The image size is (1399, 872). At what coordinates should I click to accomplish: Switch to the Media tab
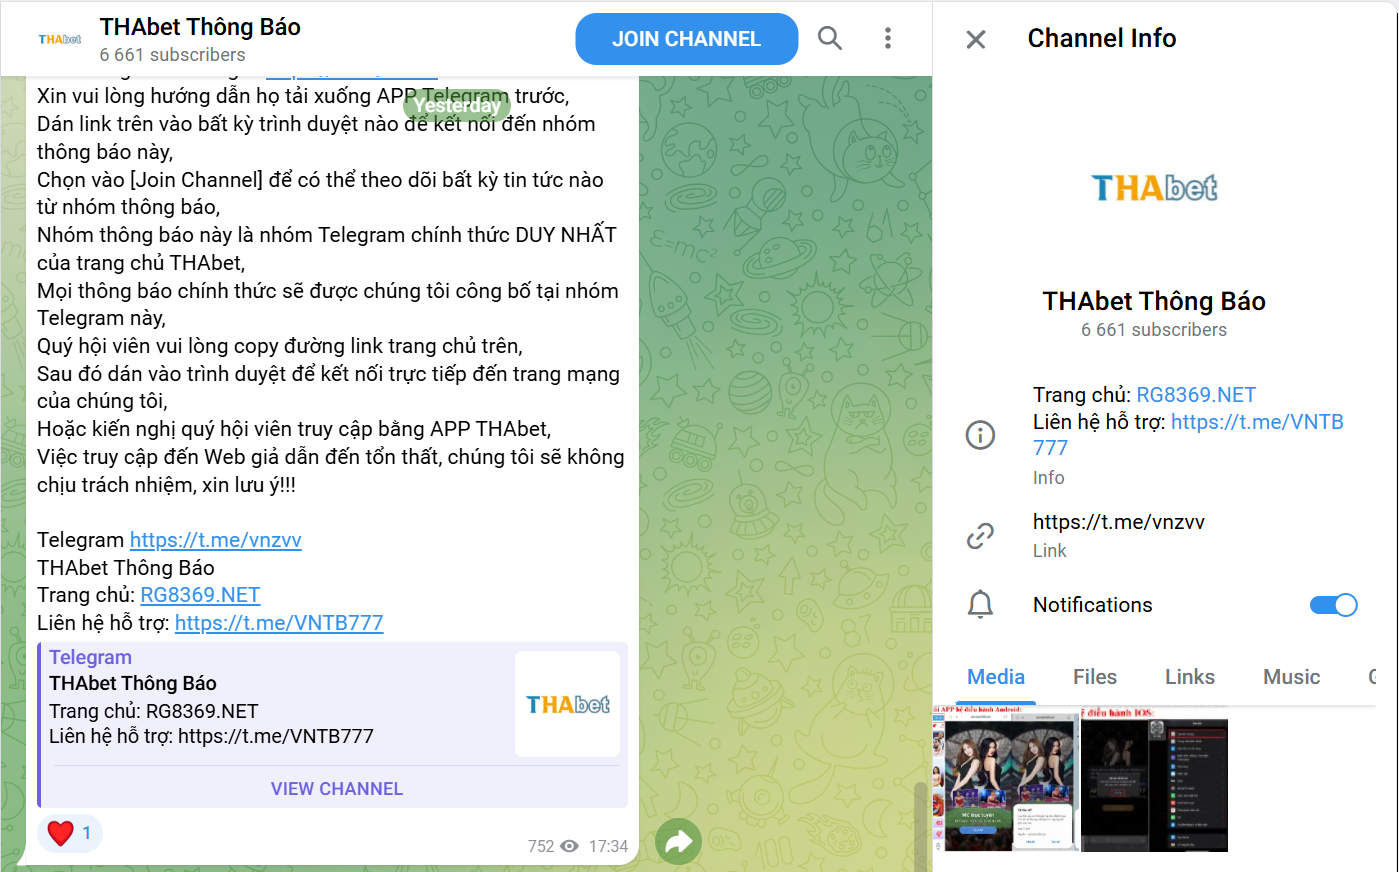coord(996,677)
